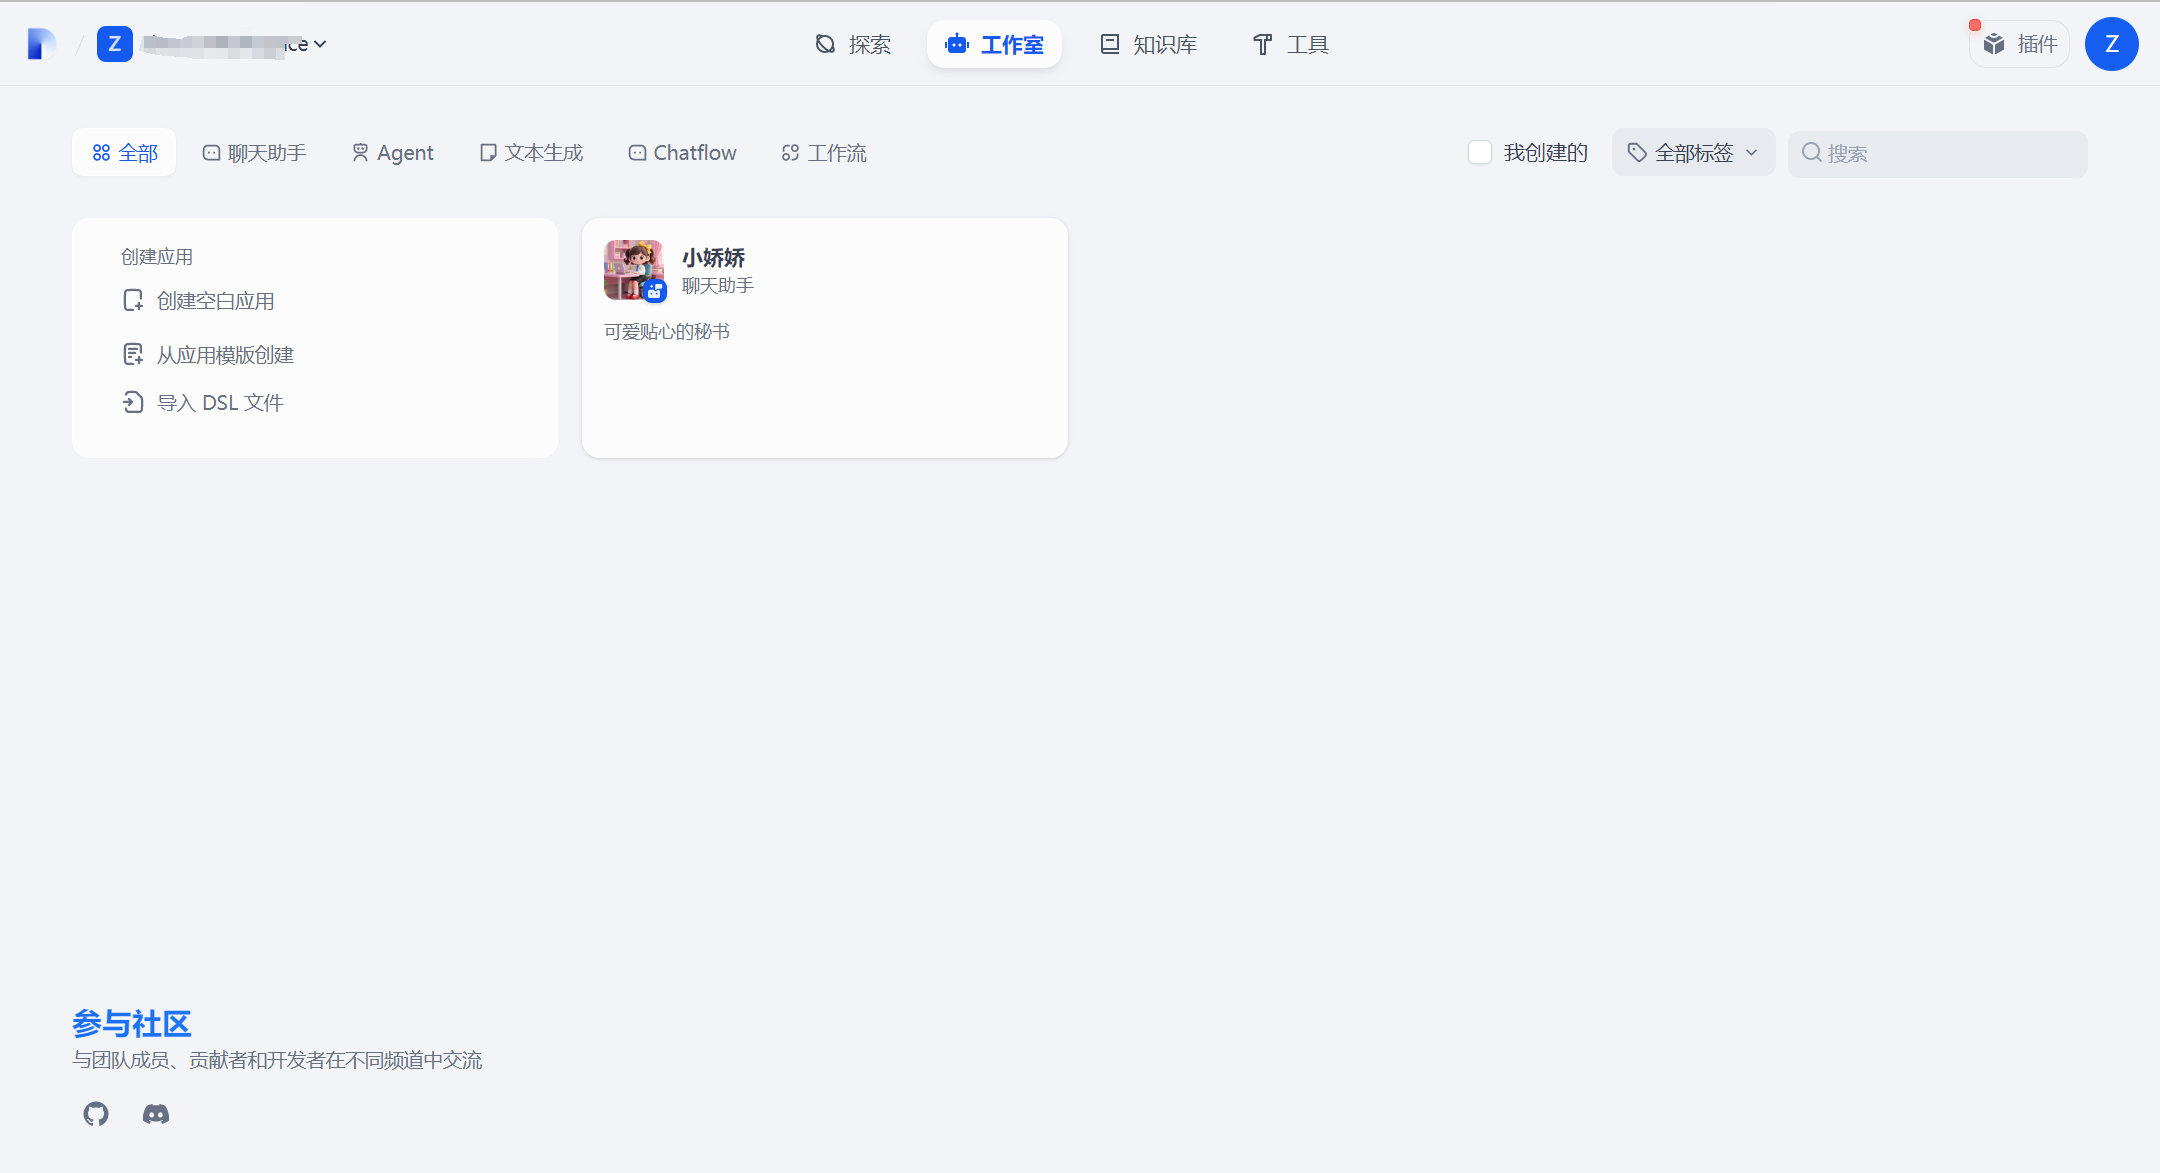
Task: Select 从应用模版创建 option
Action: (x=224, y=354)
